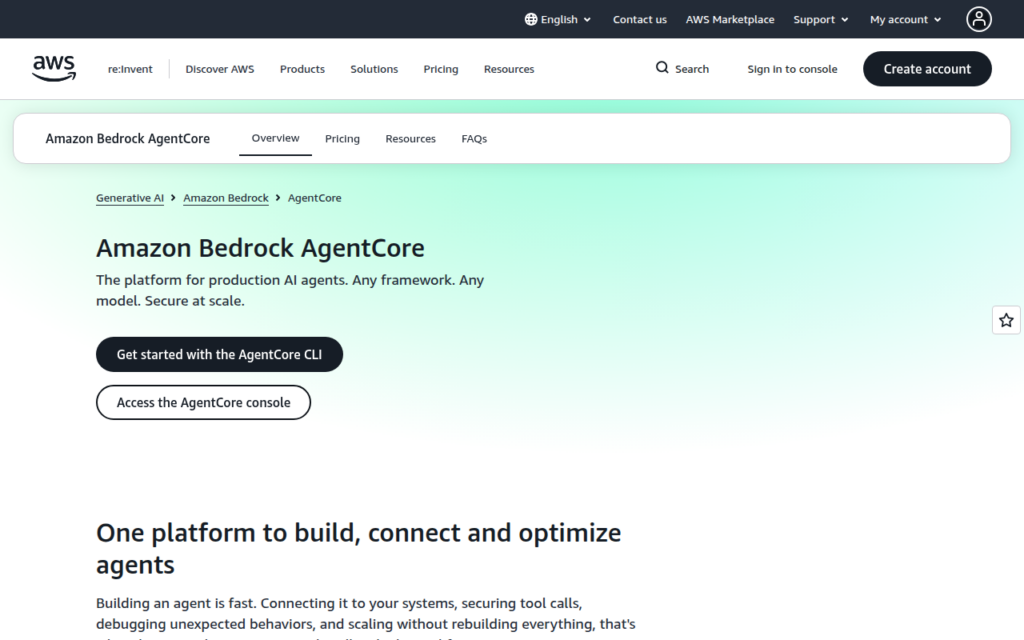Expand the My account dropdown
Image resolution: width=1024 pixels, height=640 pixels.
(x=905, y=20)
